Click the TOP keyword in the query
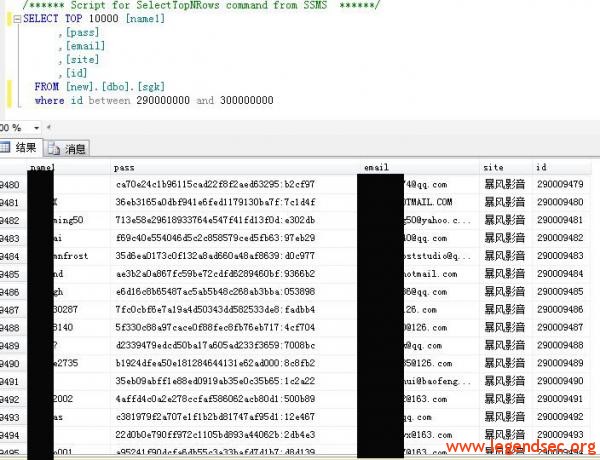 tap(73, 19)
